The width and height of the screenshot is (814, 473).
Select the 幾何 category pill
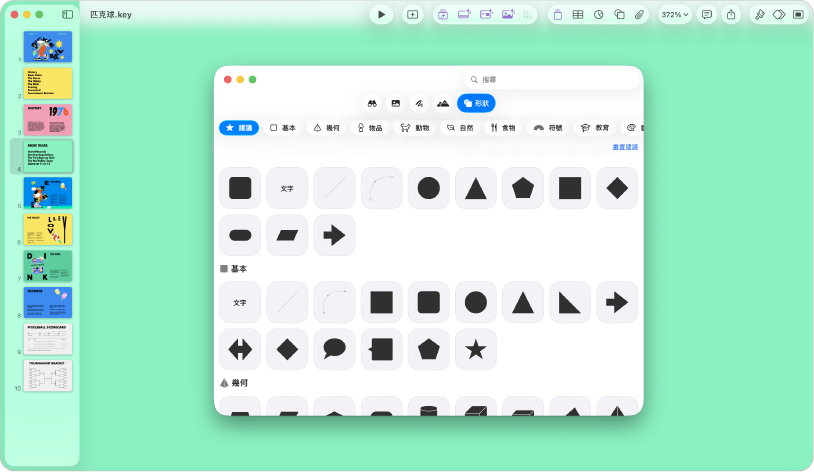(x=327, y=128)
